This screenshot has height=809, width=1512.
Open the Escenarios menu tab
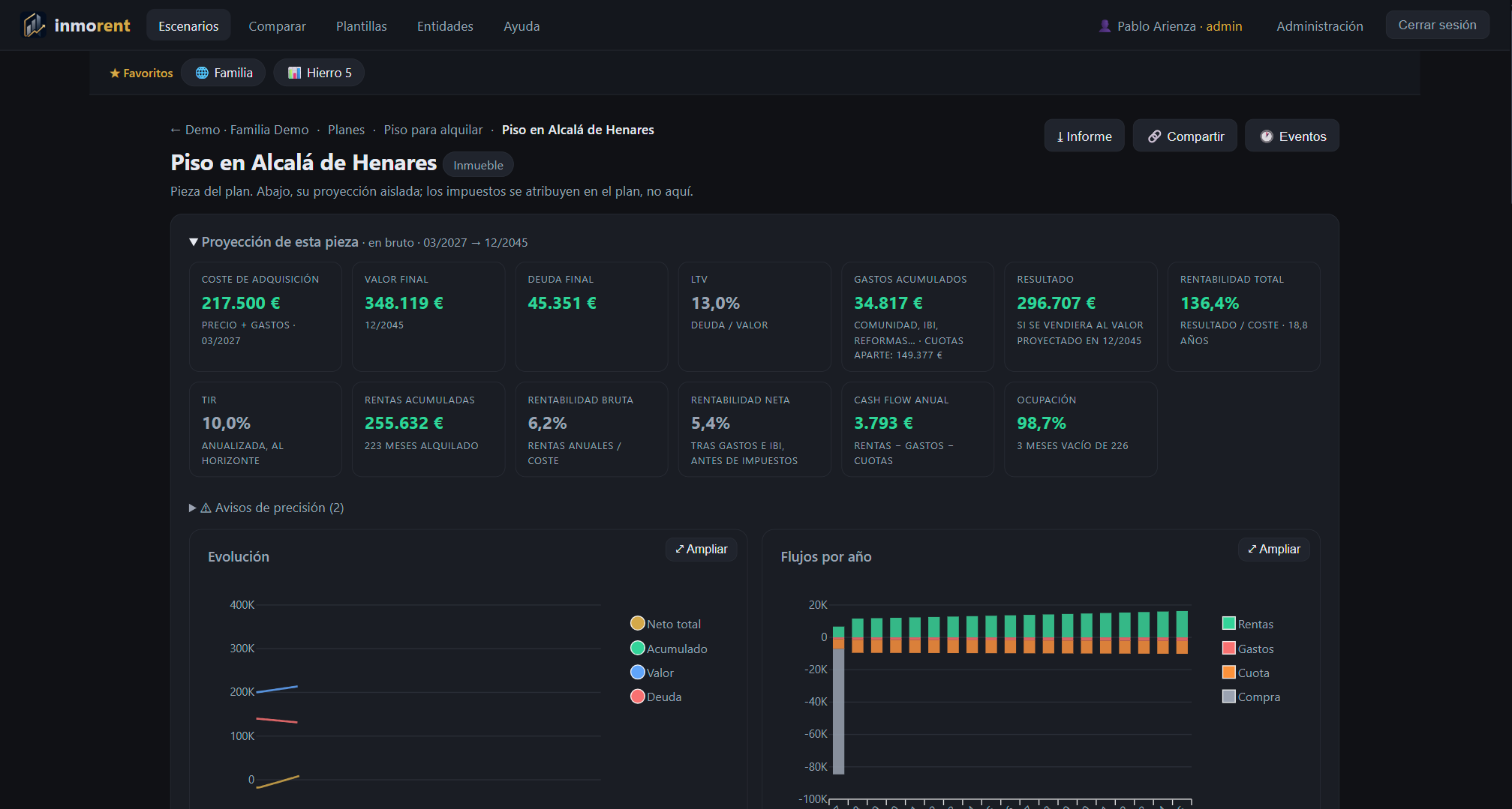click(188, 26)
